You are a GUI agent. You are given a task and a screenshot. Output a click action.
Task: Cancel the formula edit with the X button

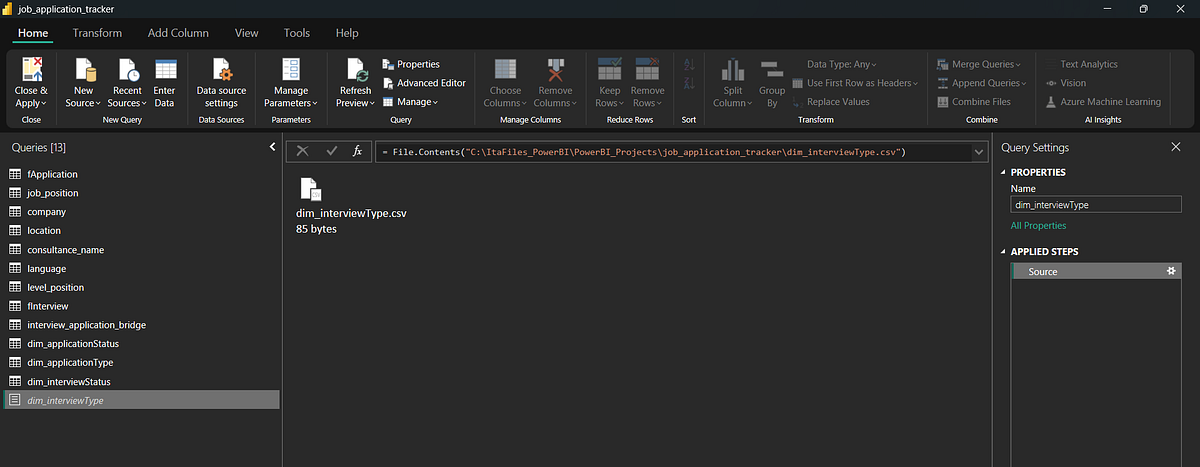click(303, 151)
